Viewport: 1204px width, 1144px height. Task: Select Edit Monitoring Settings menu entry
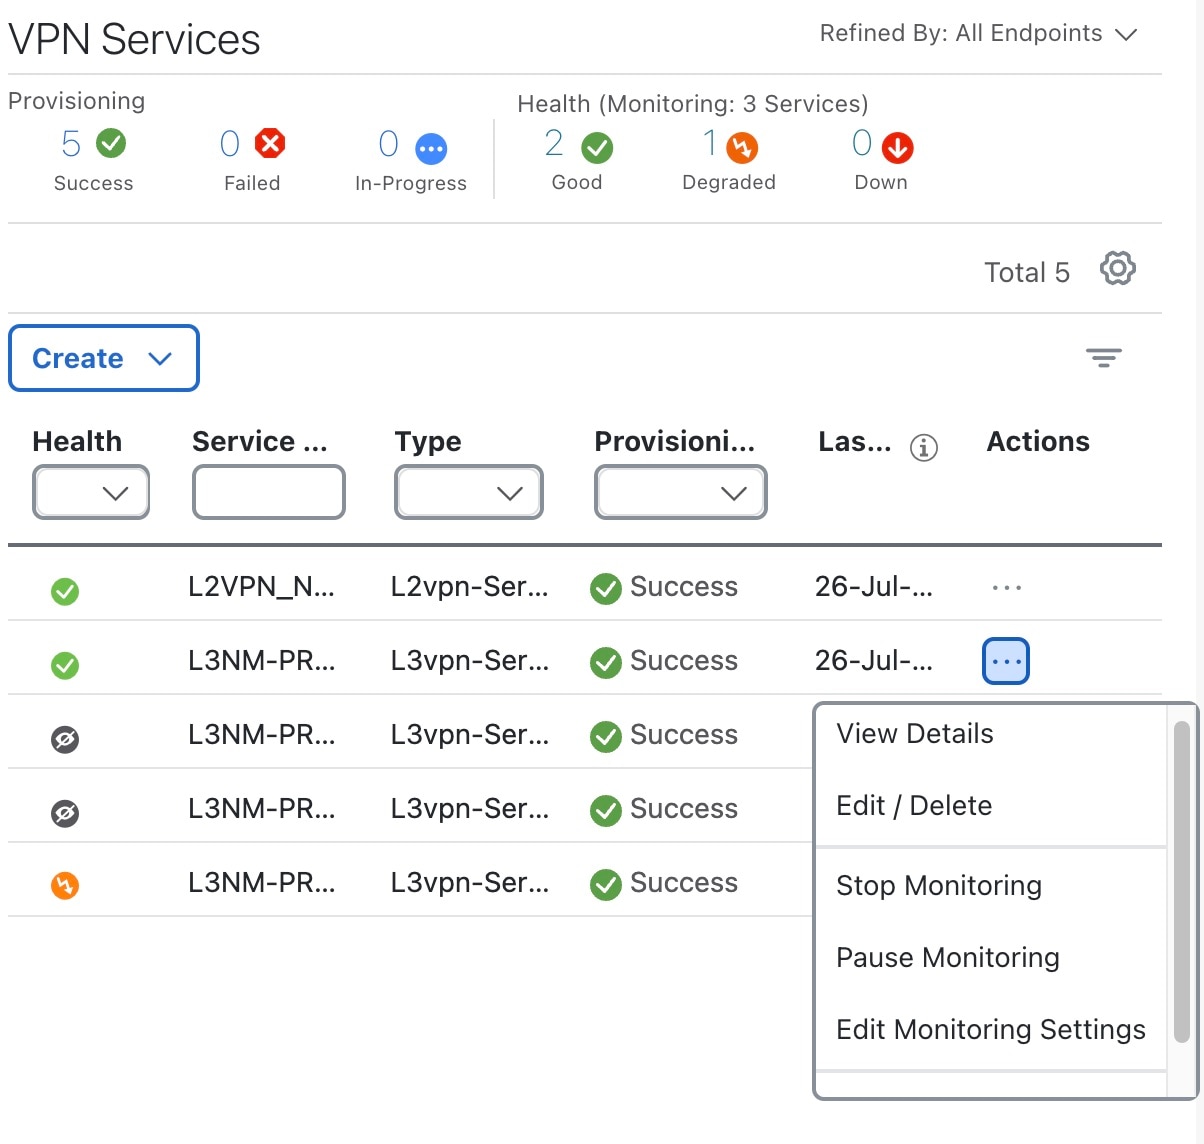coord(990,1029)
